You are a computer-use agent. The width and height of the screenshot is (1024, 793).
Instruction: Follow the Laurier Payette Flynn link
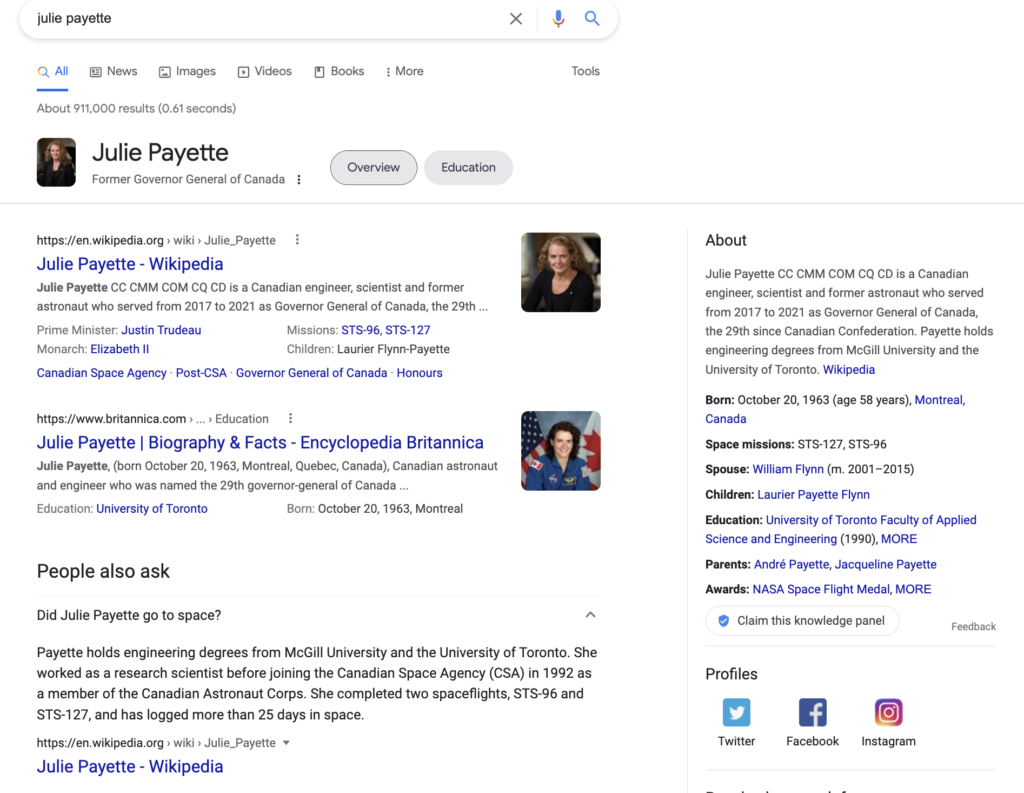(x=813, y=494)
